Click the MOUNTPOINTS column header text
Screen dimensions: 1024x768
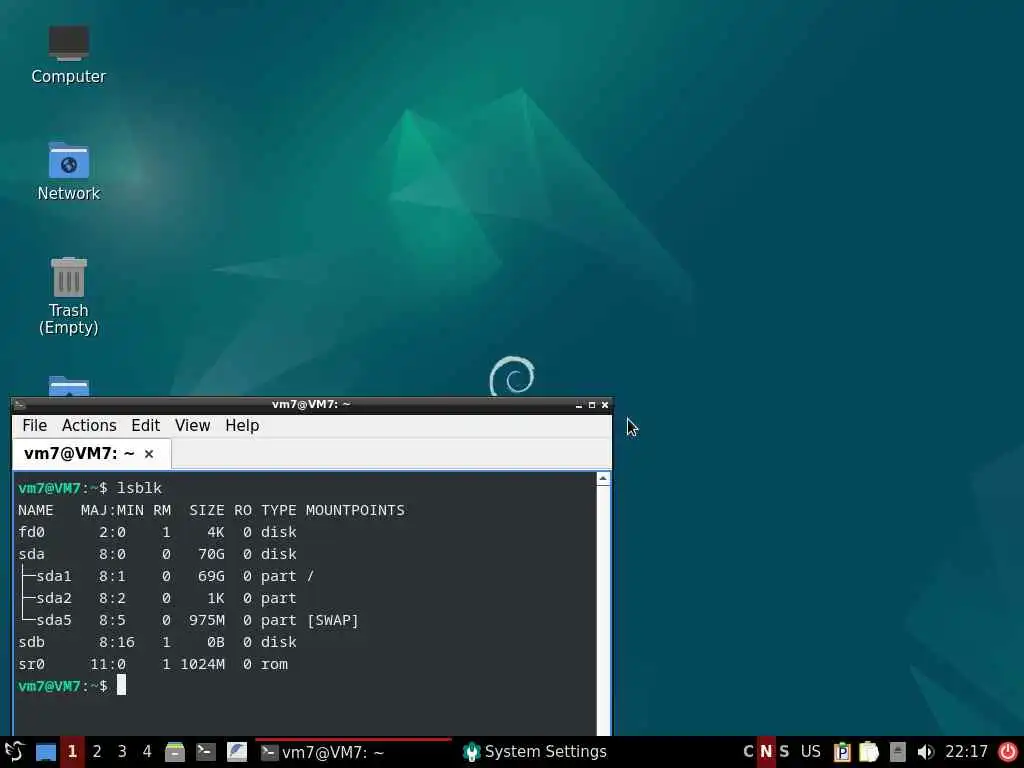tap(355, 510)
